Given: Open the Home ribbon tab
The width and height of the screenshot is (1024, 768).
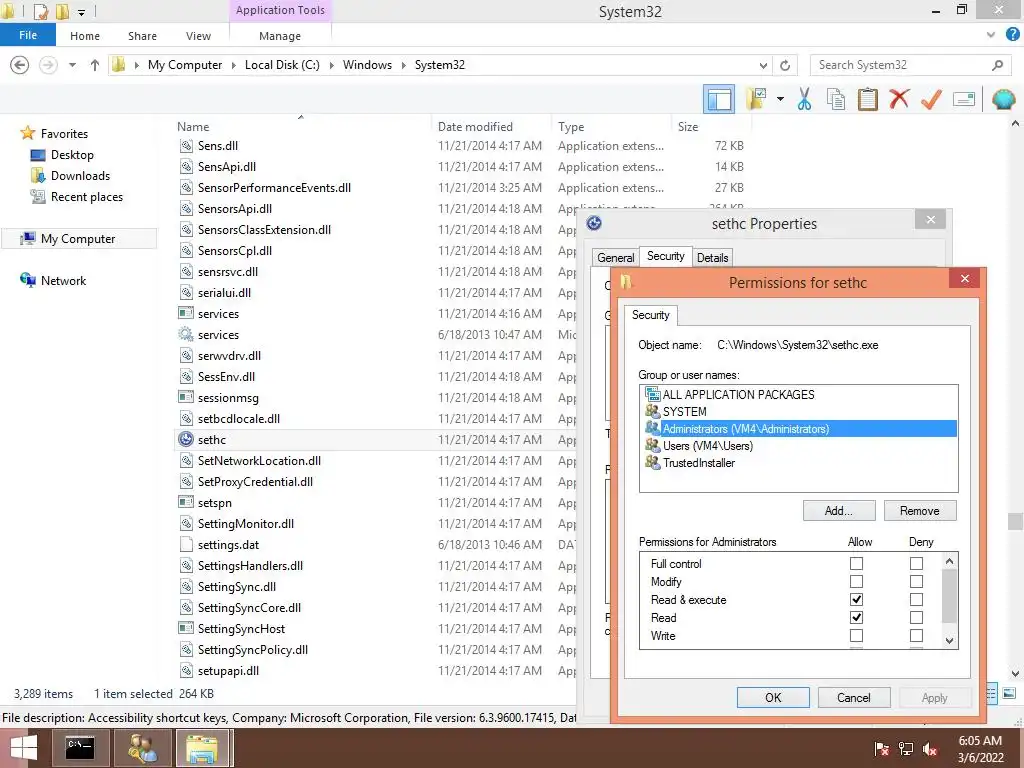Looking at the screenshot, I should click(85, 36).
